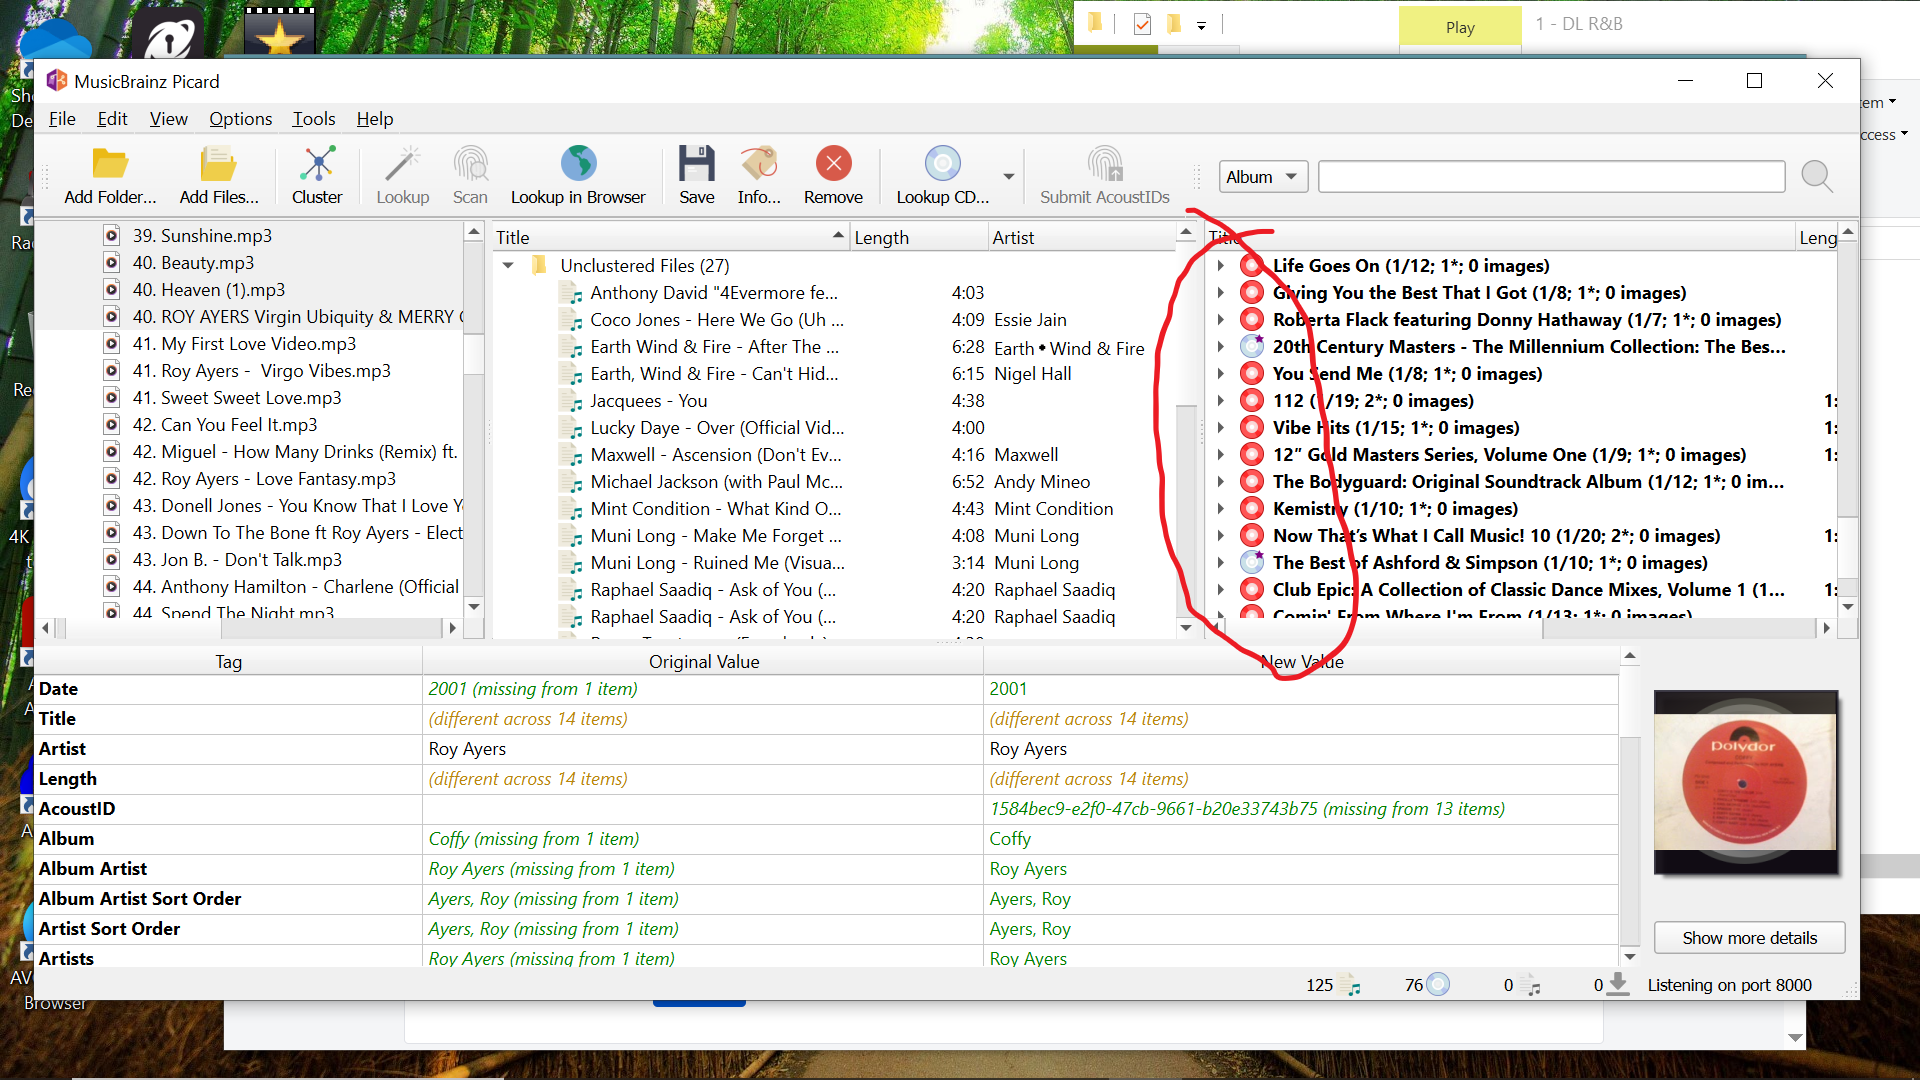Click Listening on port 8000 status text

coord(1729,985)
